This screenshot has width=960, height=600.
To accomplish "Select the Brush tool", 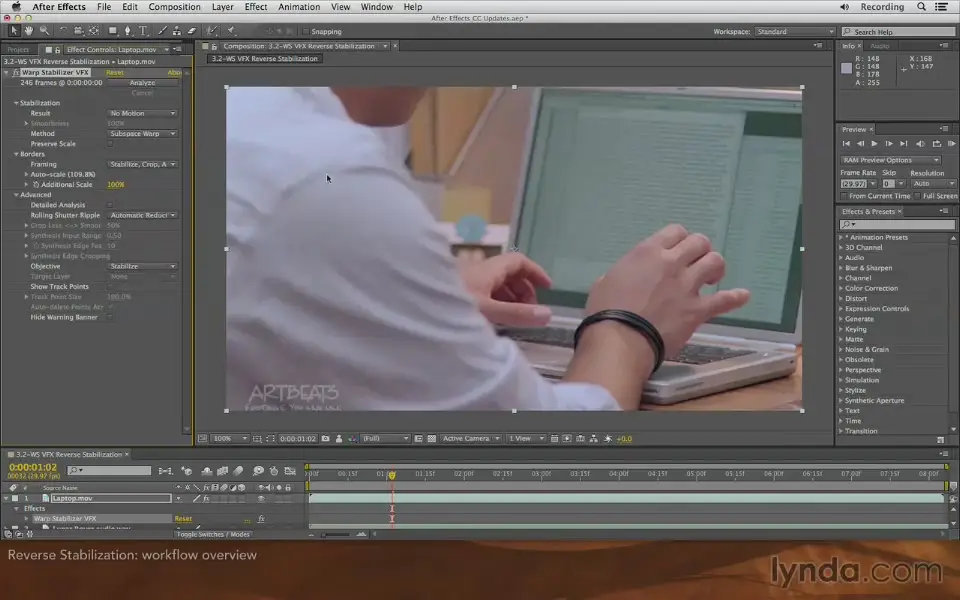I will pos(162,31).
